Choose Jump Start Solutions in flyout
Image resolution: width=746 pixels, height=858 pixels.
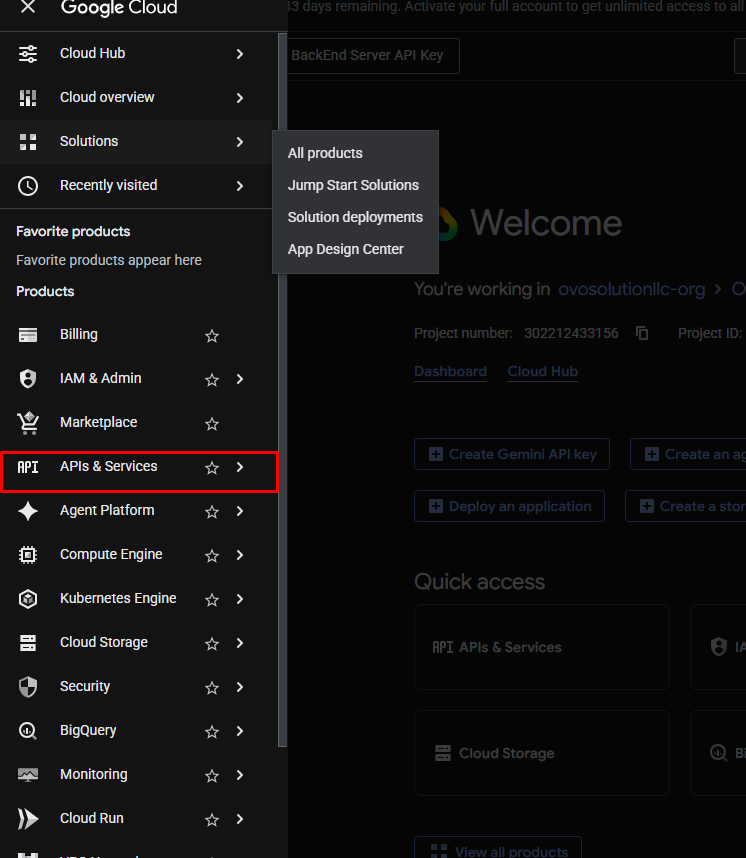[x=355, y=185]
